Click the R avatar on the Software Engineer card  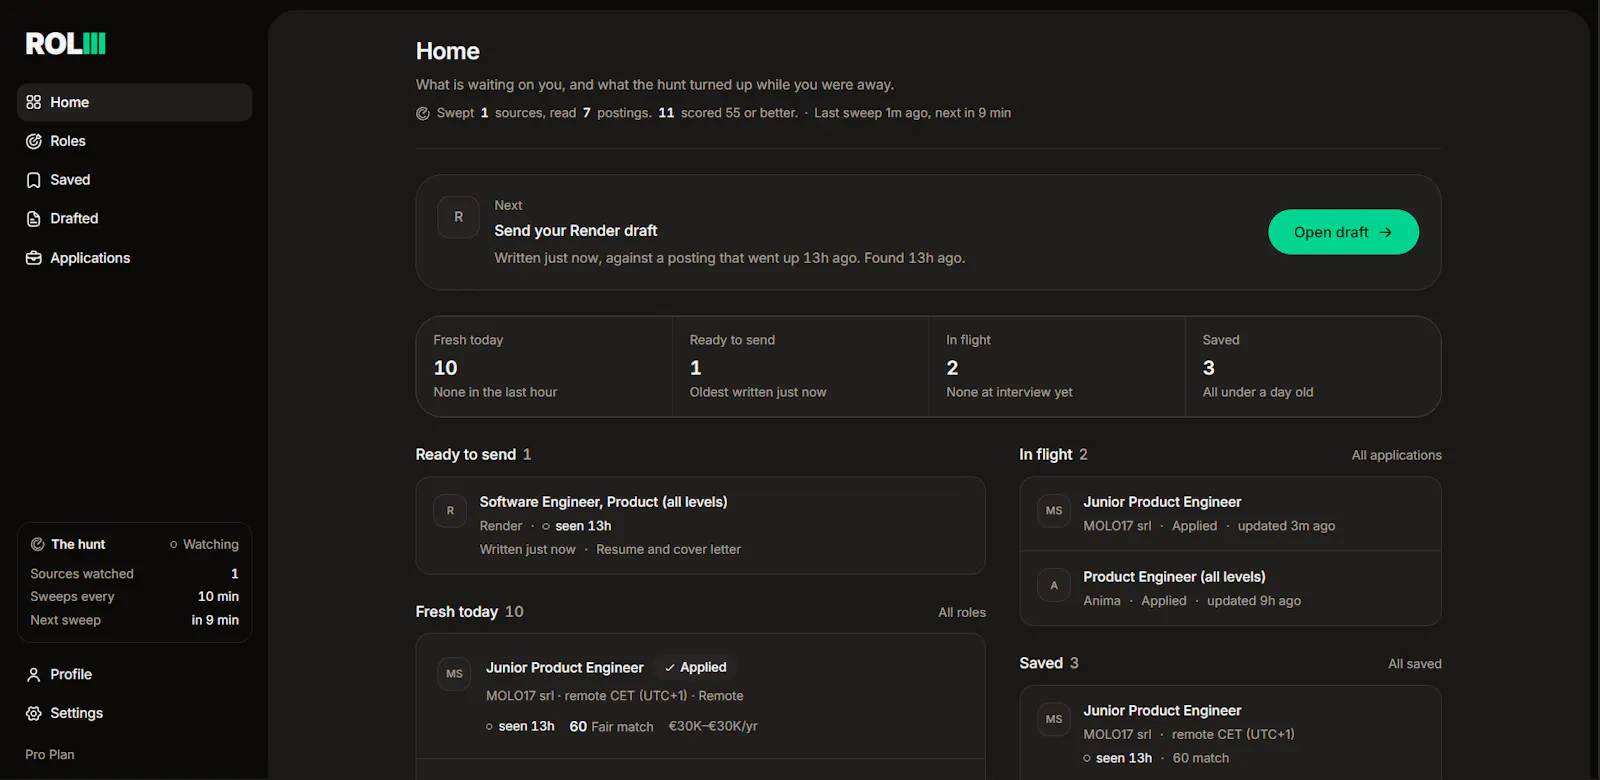click(x=450, y=511)
